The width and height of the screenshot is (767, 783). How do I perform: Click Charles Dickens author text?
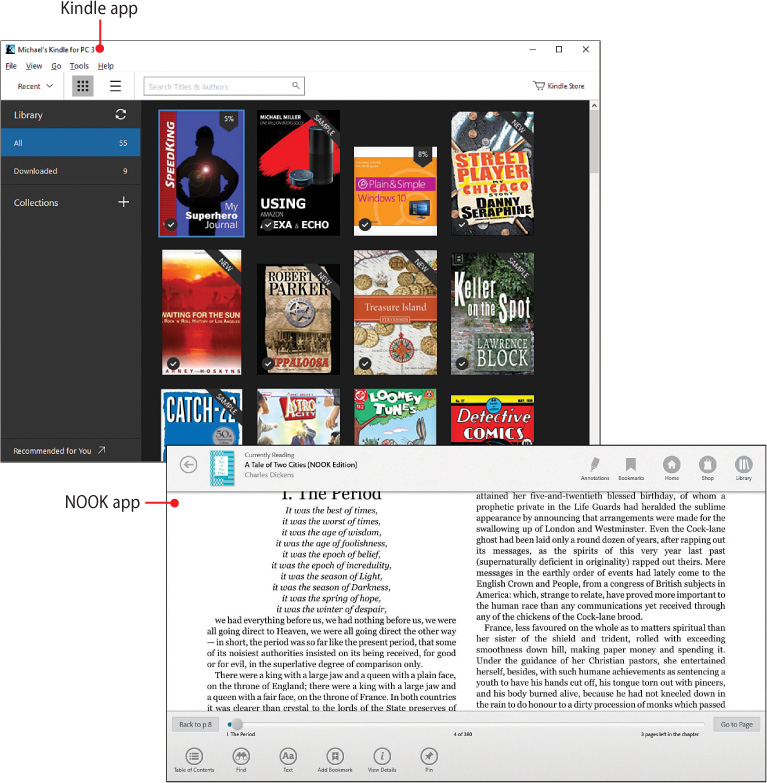pyautogui.click(x=269, y=475)
